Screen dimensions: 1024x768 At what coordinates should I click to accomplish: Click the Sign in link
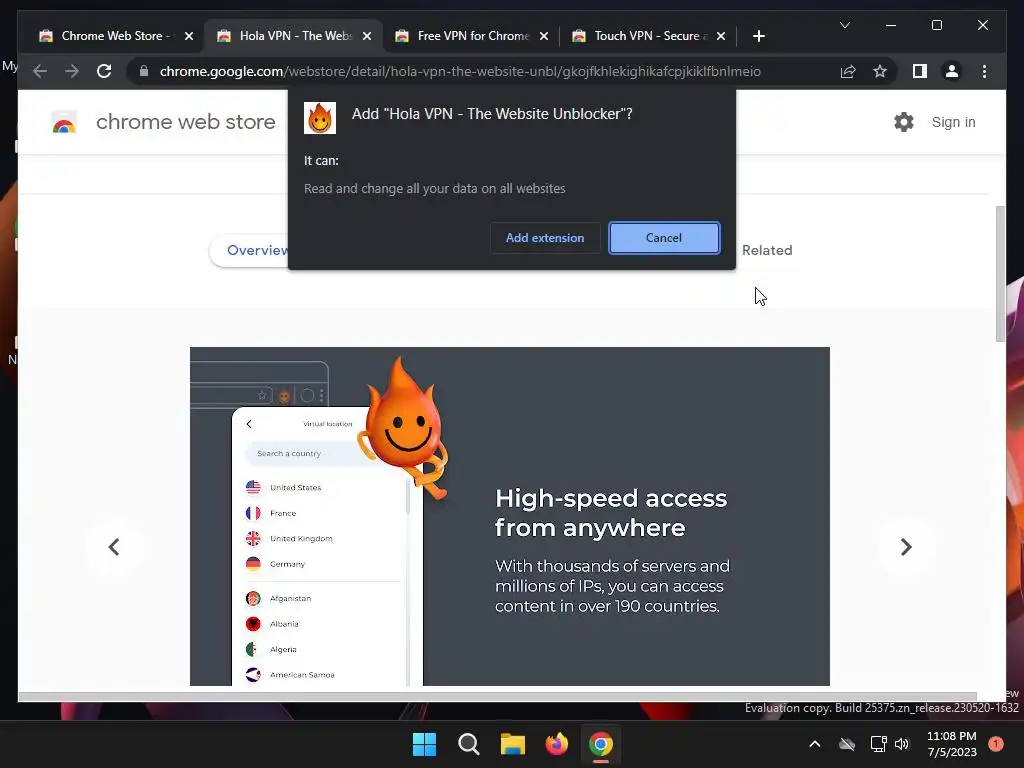point(953,122)
